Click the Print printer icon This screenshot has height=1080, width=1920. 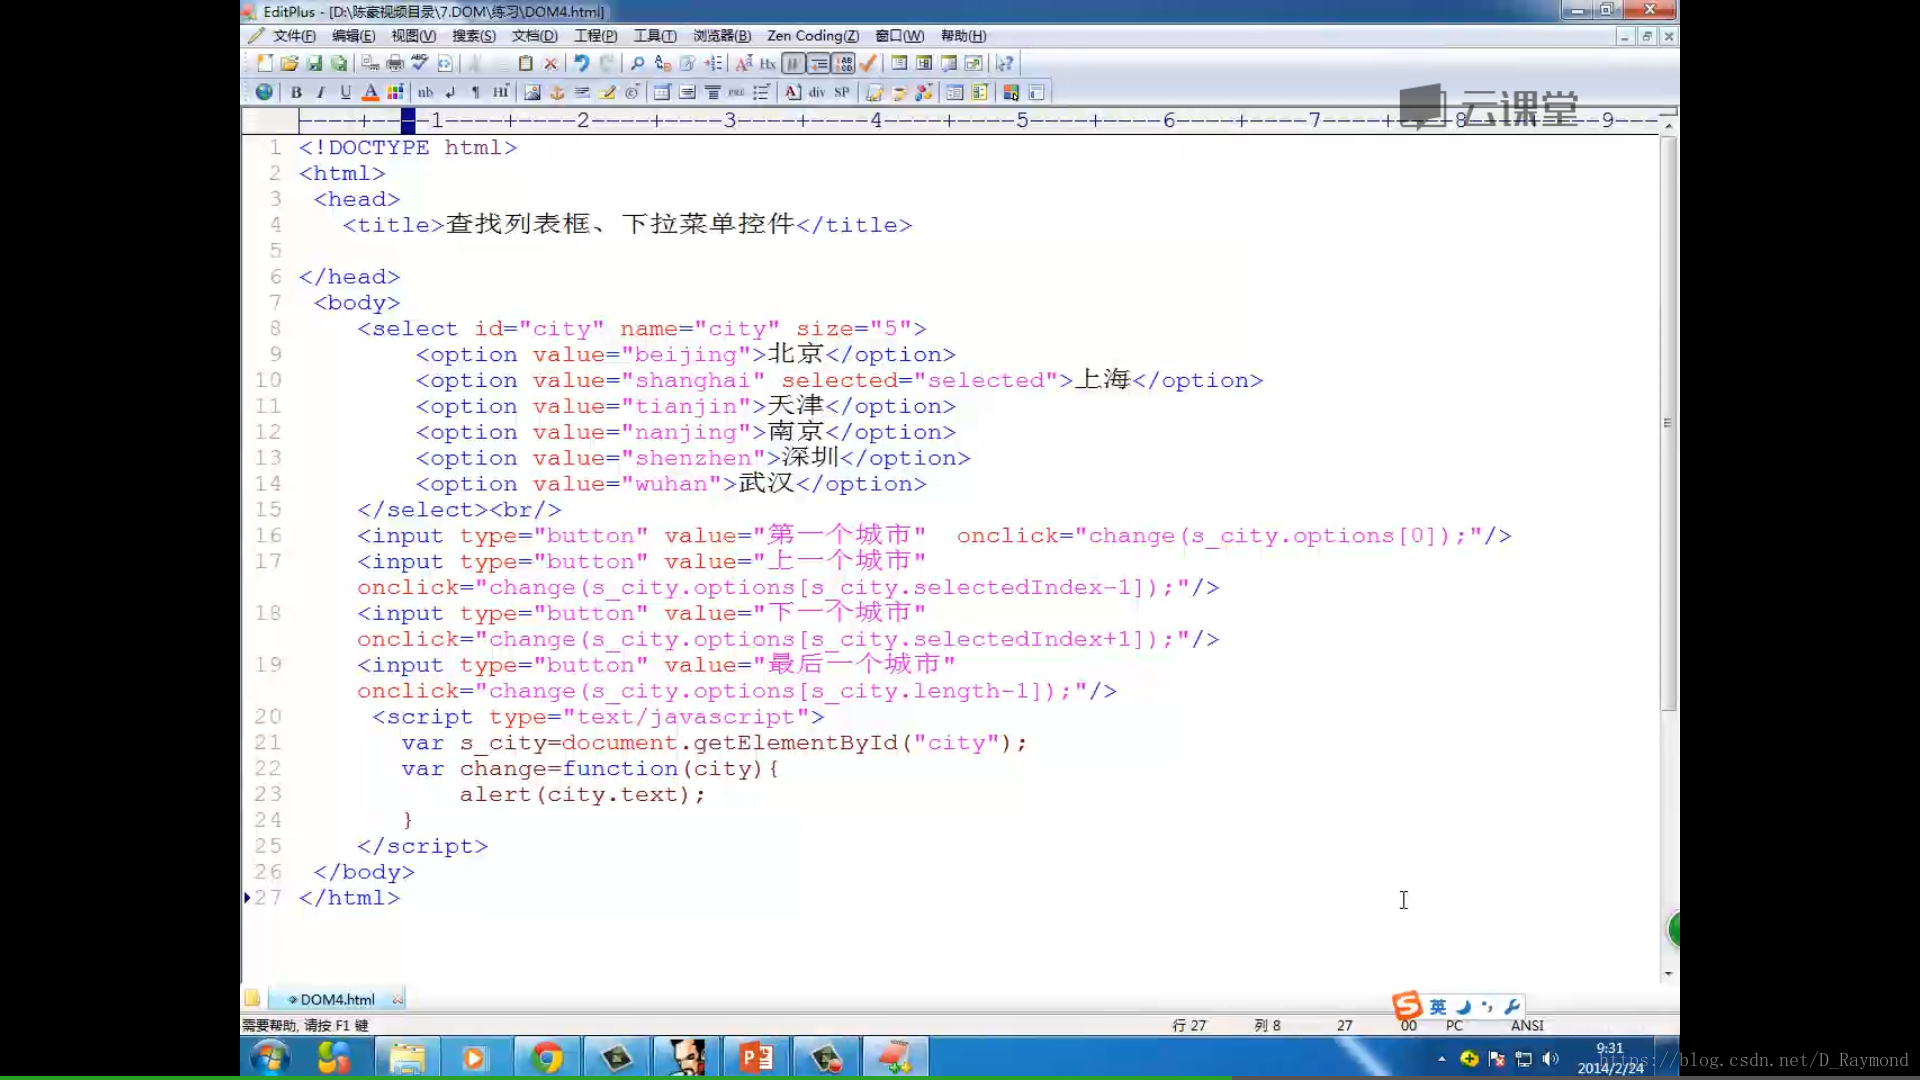tap(395, 63)
